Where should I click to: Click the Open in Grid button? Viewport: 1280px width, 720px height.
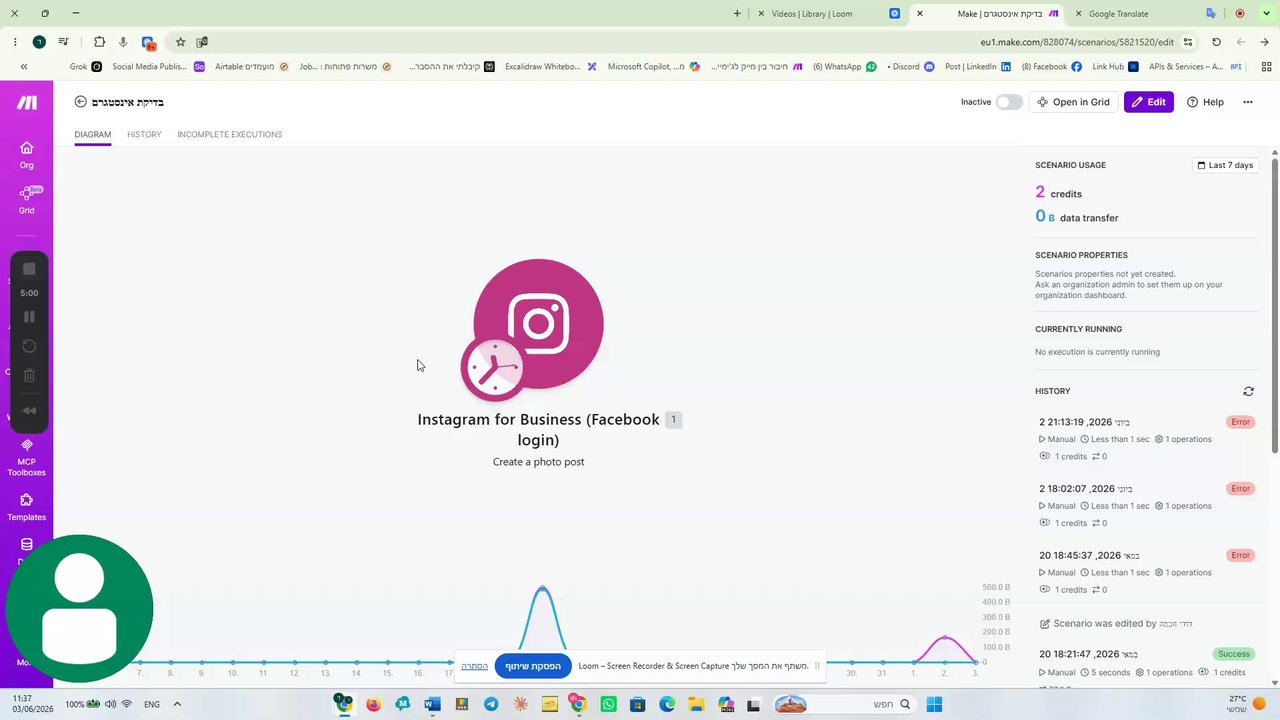1073,102
